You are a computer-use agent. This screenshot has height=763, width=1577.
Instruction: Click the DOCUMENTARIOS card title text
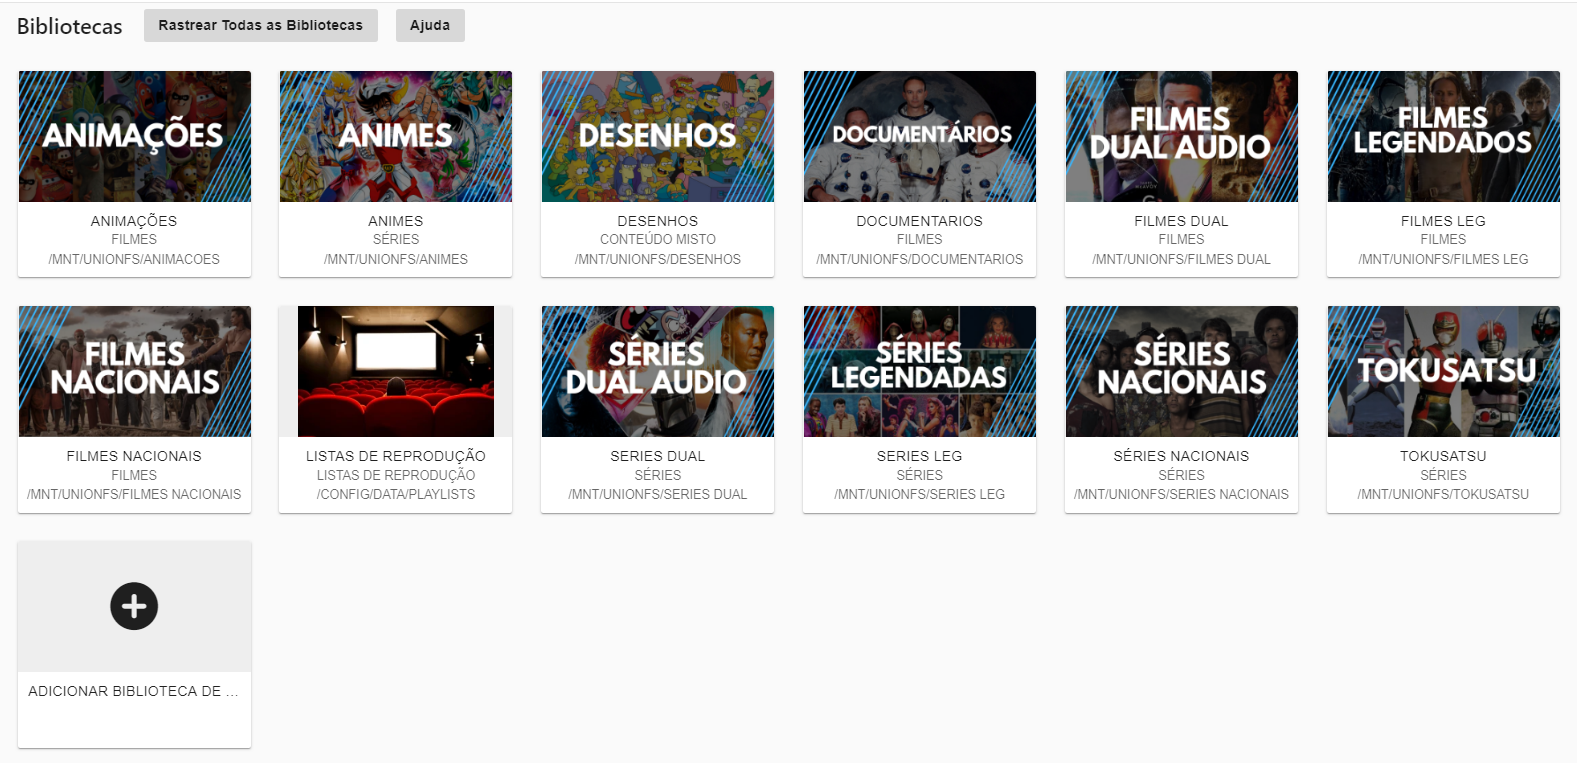(x=920, y=221)
